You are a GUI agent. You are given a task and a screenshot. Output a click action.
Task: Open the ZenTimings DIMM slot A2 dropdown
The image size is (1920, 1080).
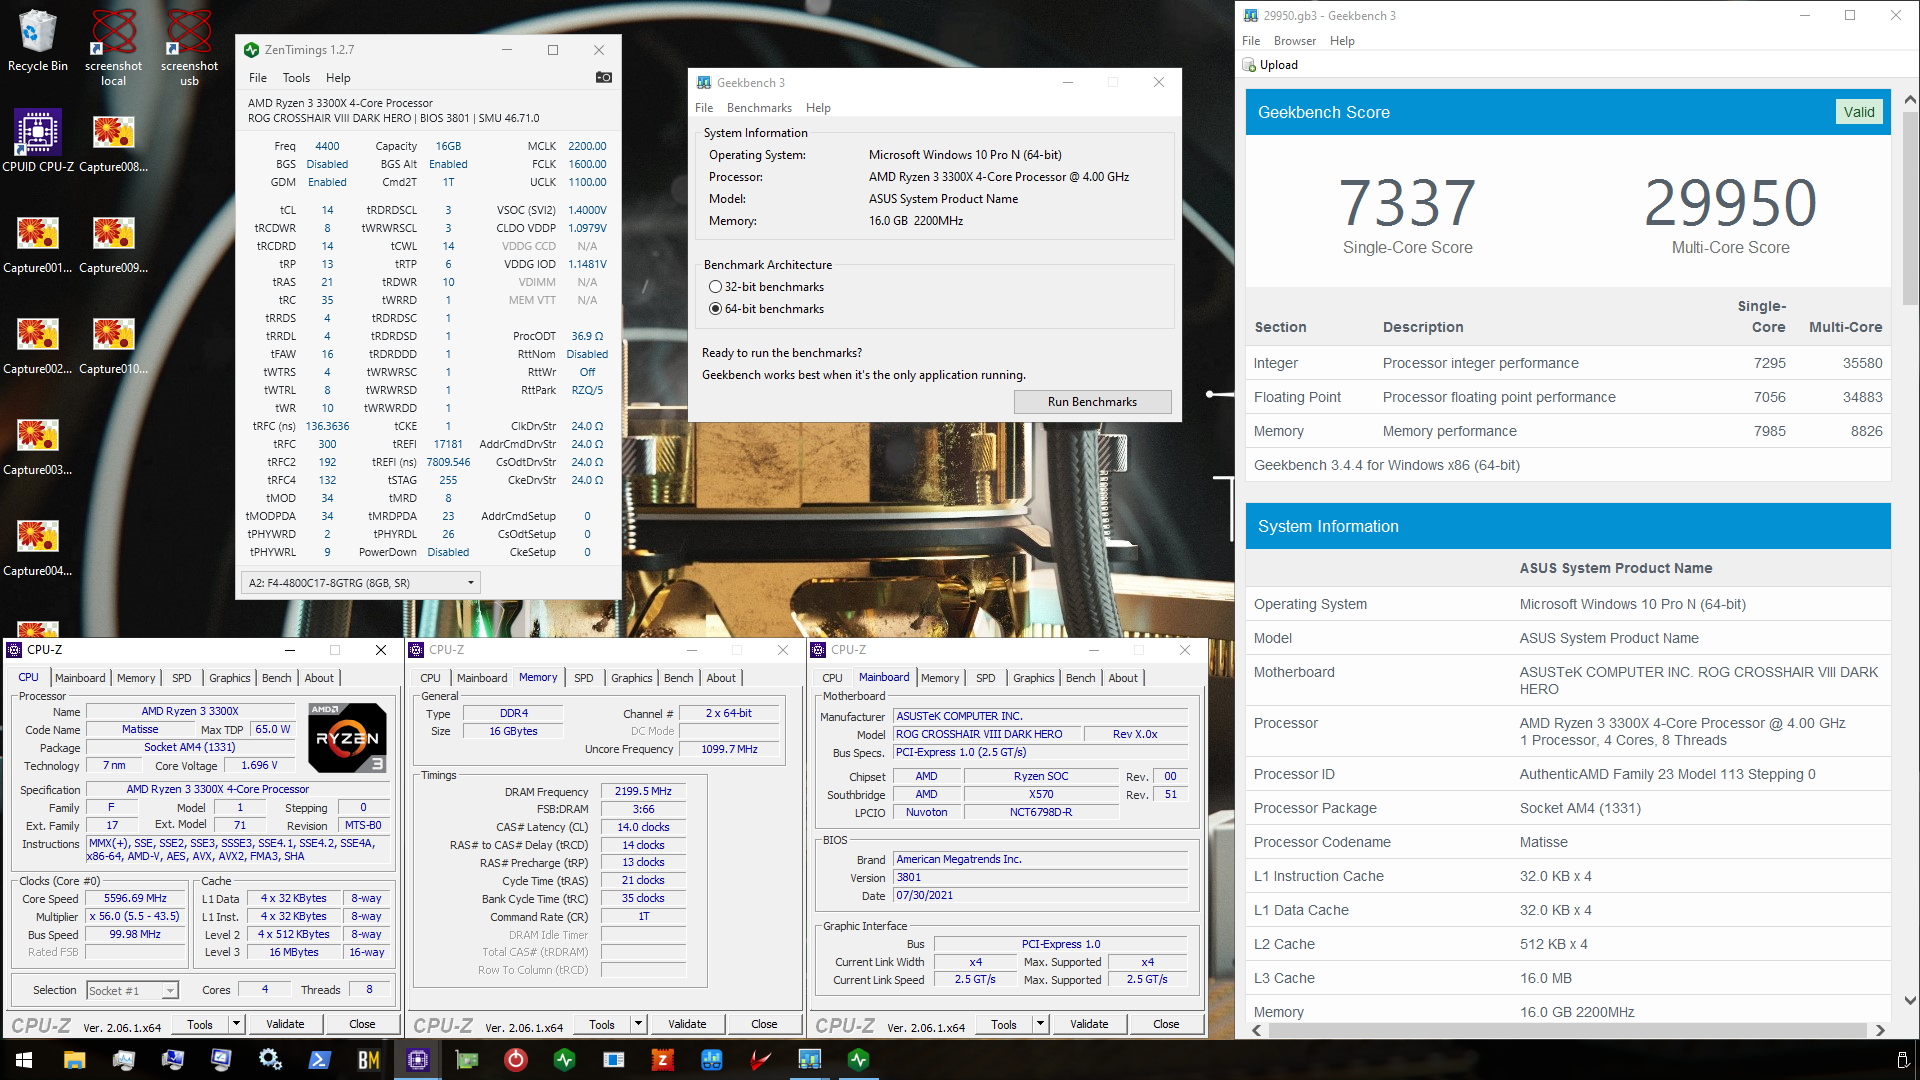tap(361, 583)
